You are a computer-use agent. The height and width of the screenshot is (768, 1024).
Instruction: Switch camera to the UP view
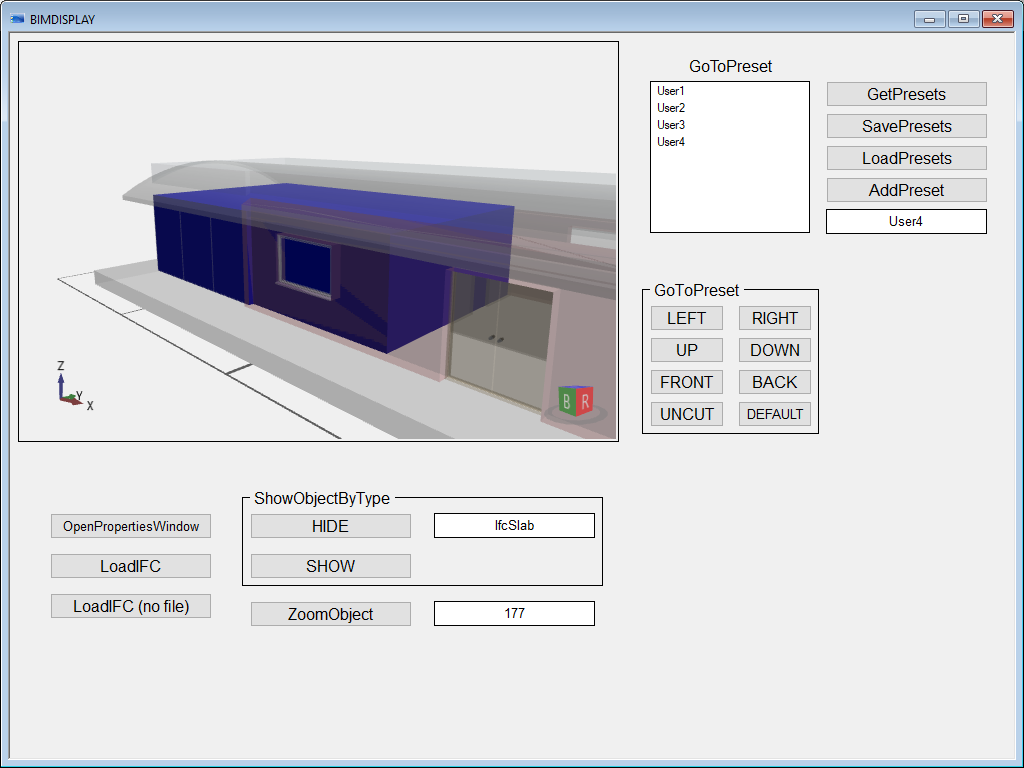tap(686, 349)
